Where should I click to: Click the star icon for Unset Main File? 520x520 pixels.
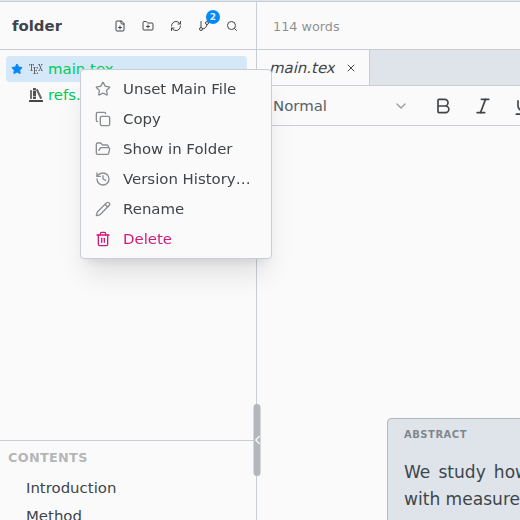click(x=103, y=89)
